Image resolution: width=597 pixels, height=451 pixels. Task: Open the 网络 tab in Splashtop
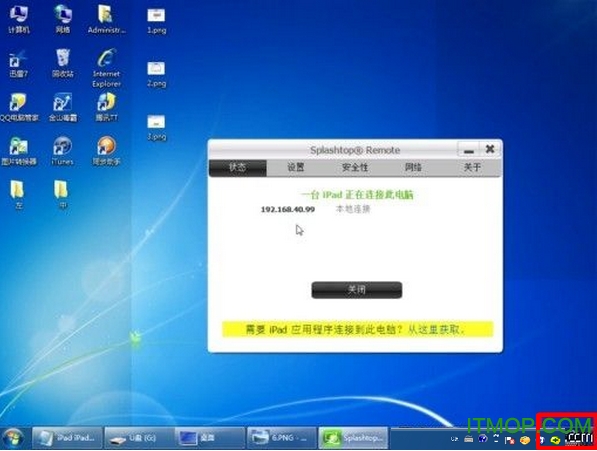413,167
